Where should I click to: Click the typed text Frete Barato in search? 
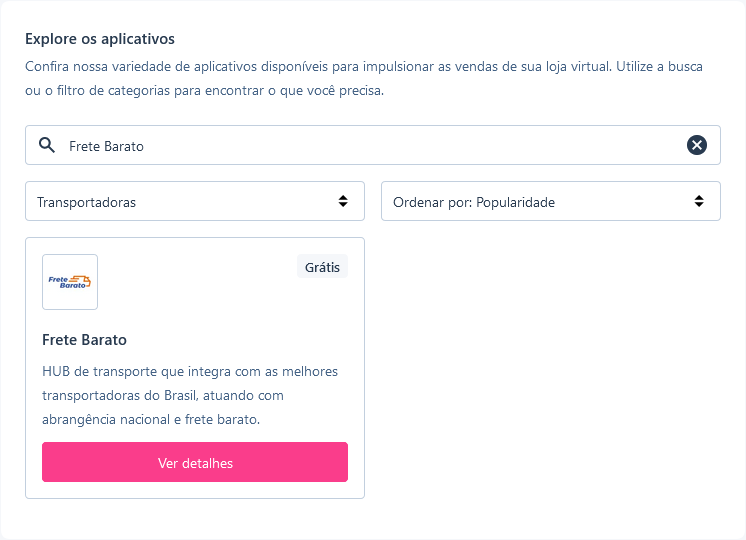click(x=106, y=146)
